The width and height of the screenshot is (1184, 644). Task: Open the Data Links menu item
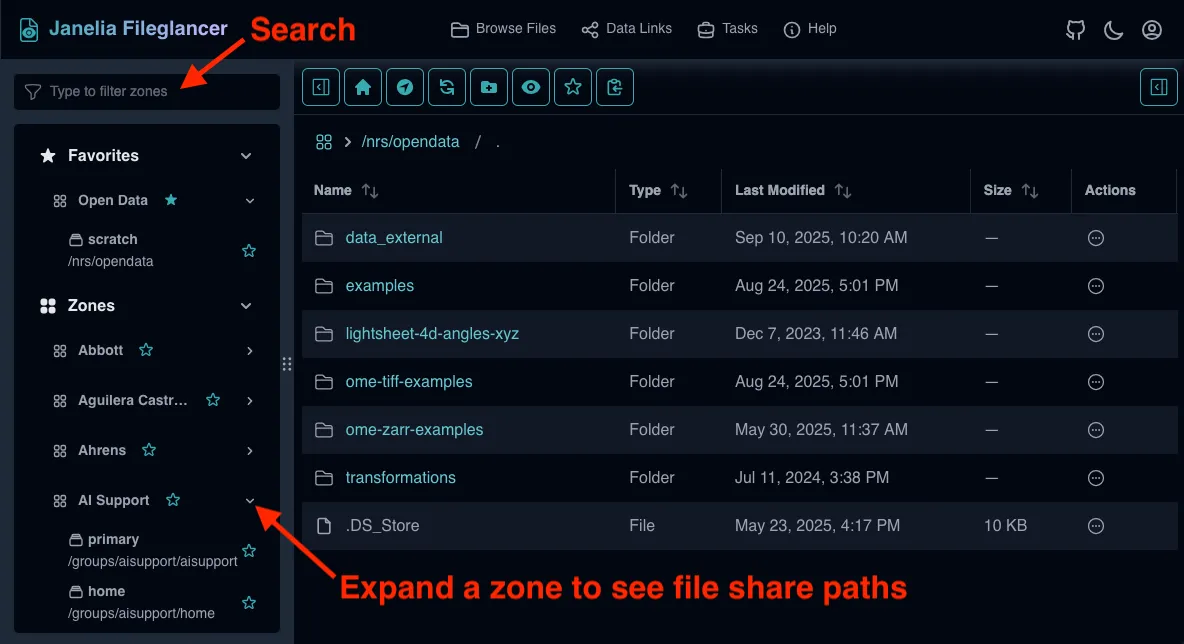pyautogui.click(x=627, y=29)
